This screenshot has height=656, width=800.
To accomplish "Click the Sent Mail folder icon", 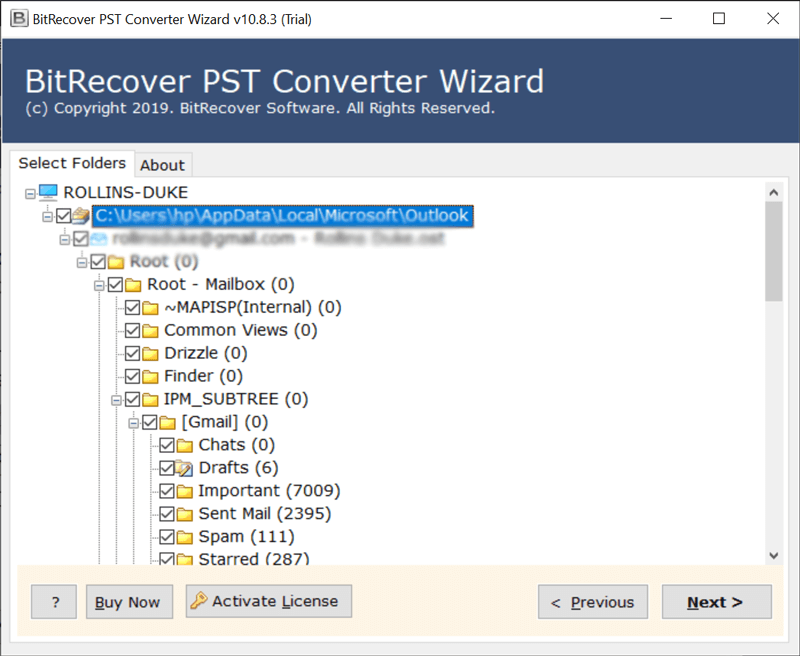I will pyautogui.click(x=184, y=514).
